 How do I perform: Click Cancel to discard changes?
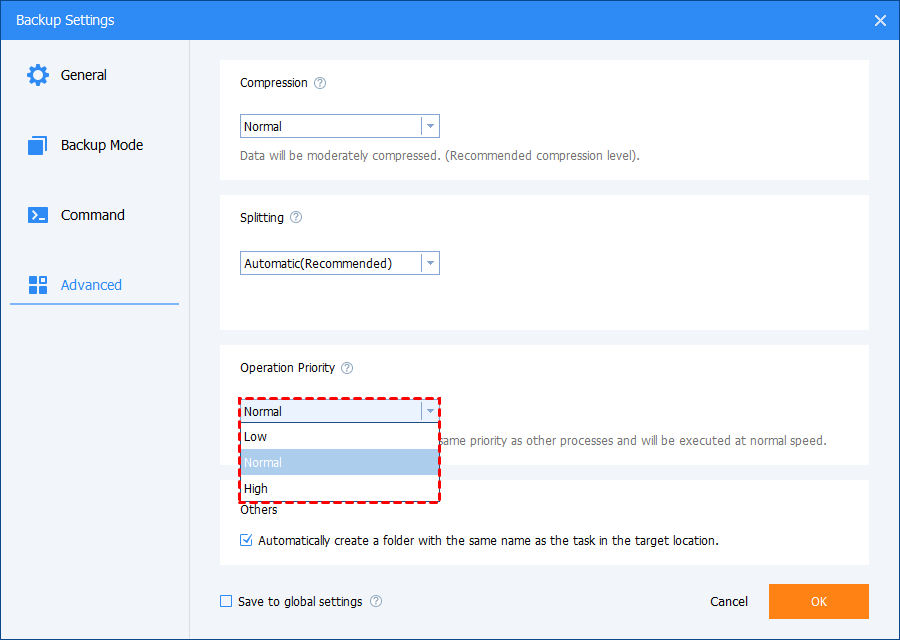[x=729, y=602]
